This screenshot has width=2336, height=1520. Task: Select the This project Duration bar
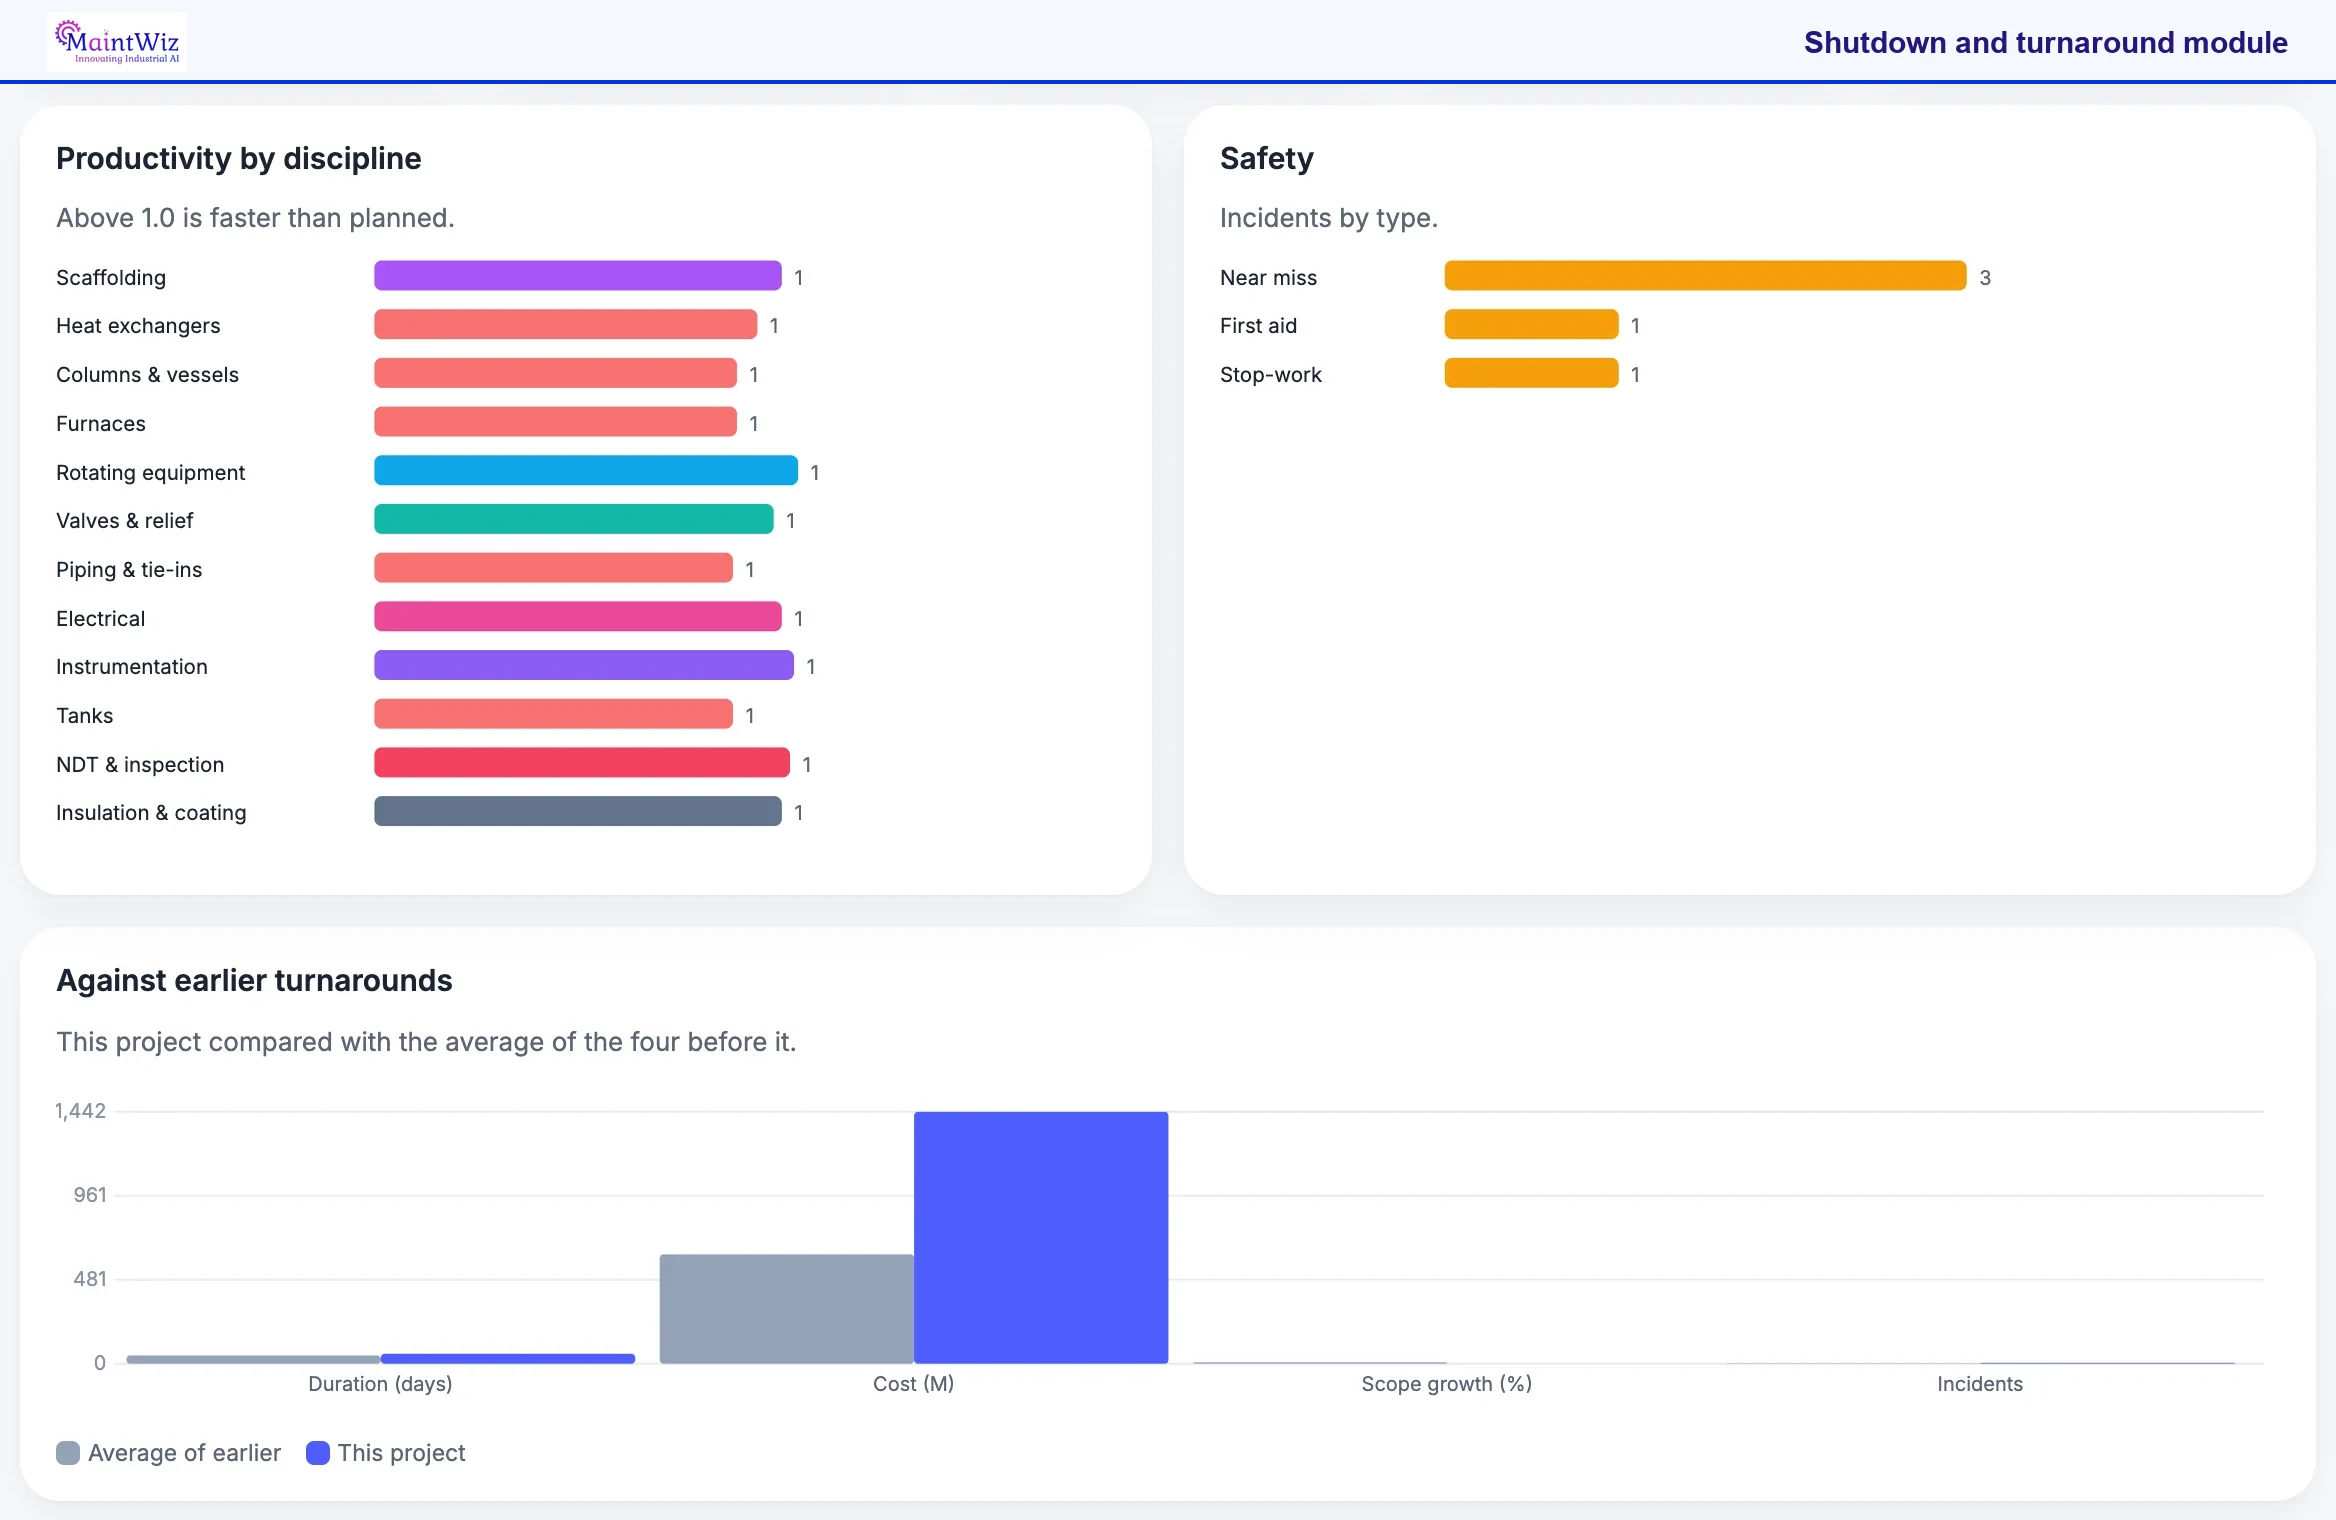pyautogui.click(x=507, y=1358)
